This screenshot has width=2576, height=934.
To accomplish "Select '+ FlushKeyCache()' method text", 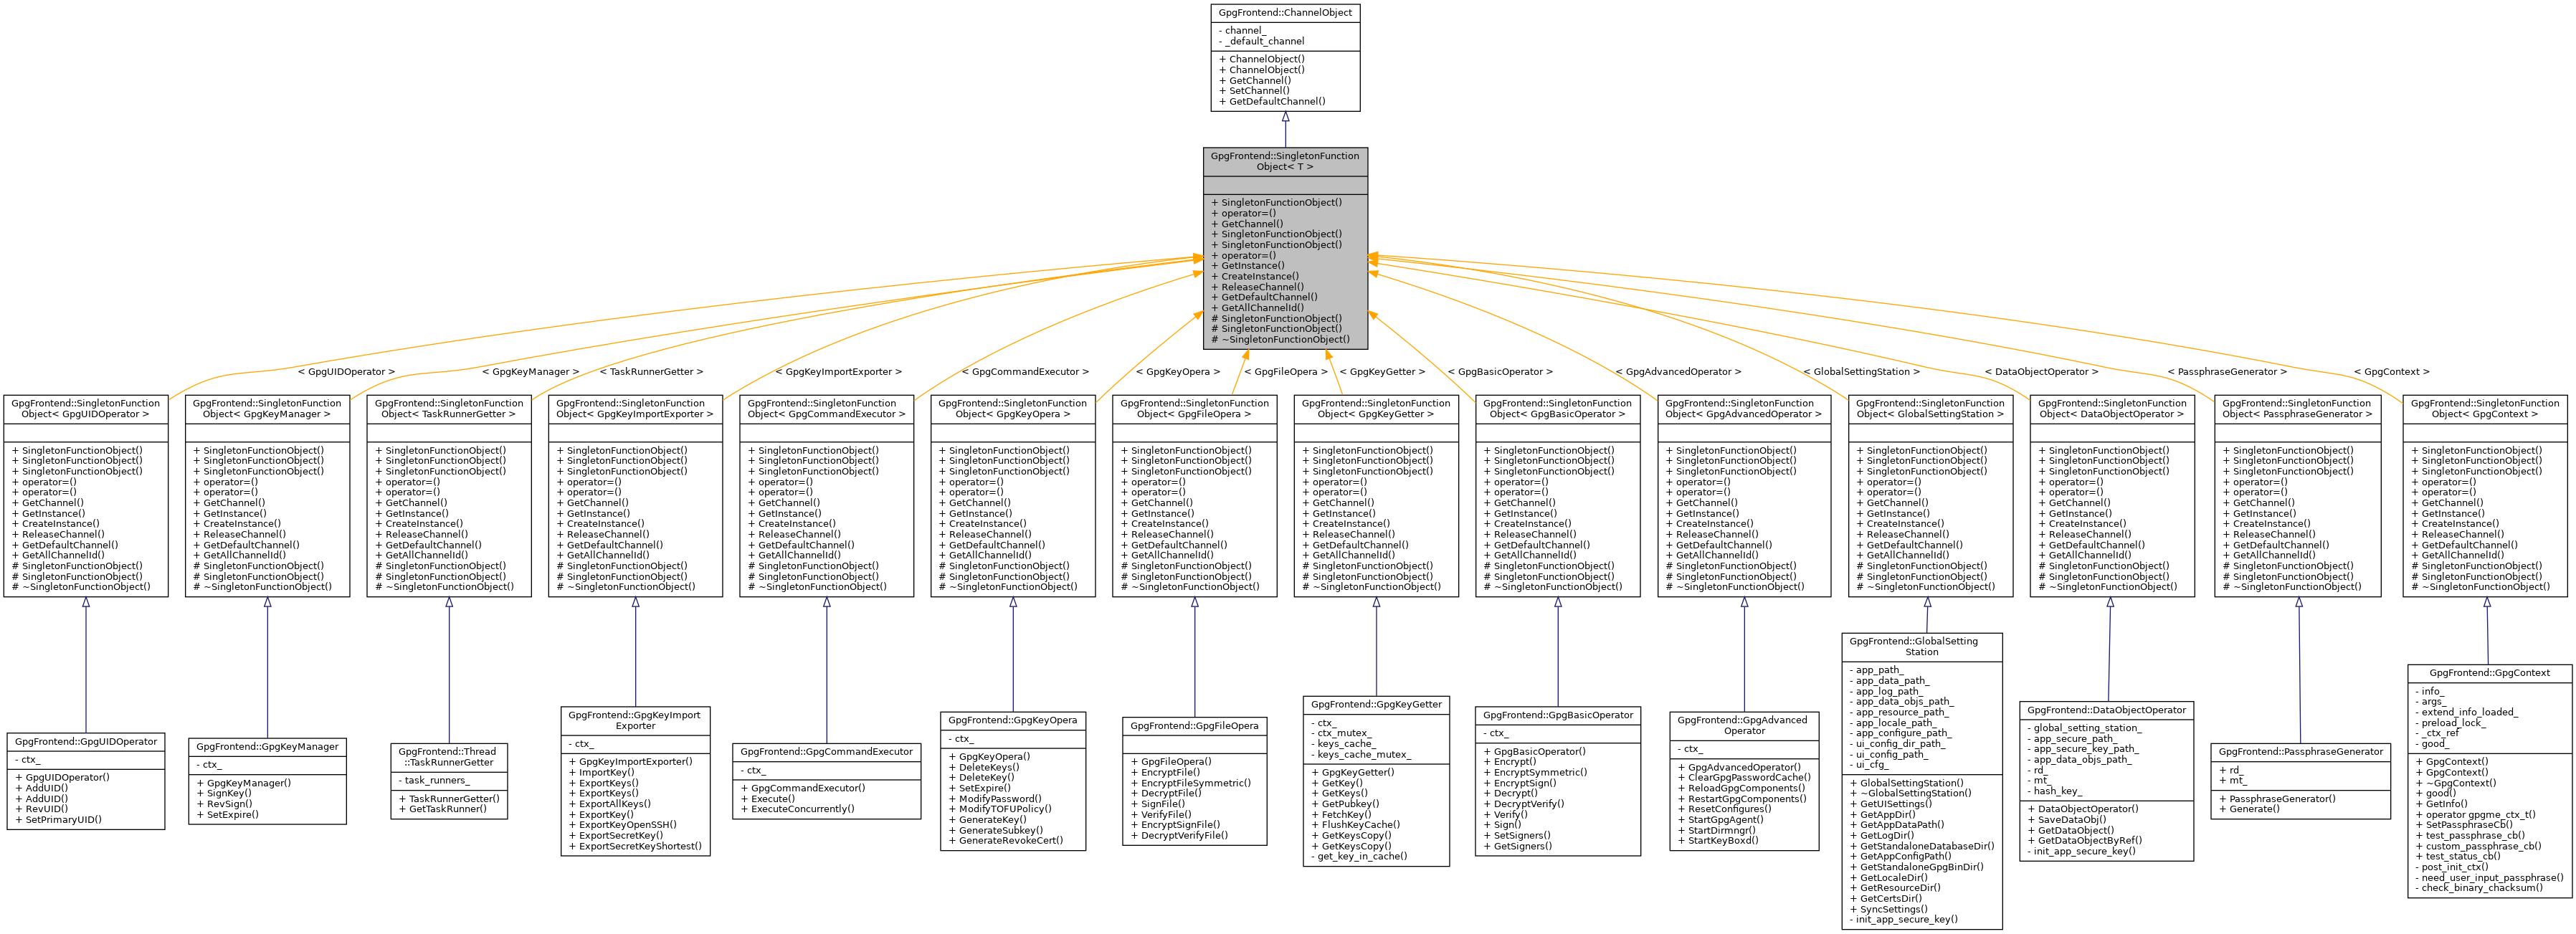I will click(x=1356, y=825).
